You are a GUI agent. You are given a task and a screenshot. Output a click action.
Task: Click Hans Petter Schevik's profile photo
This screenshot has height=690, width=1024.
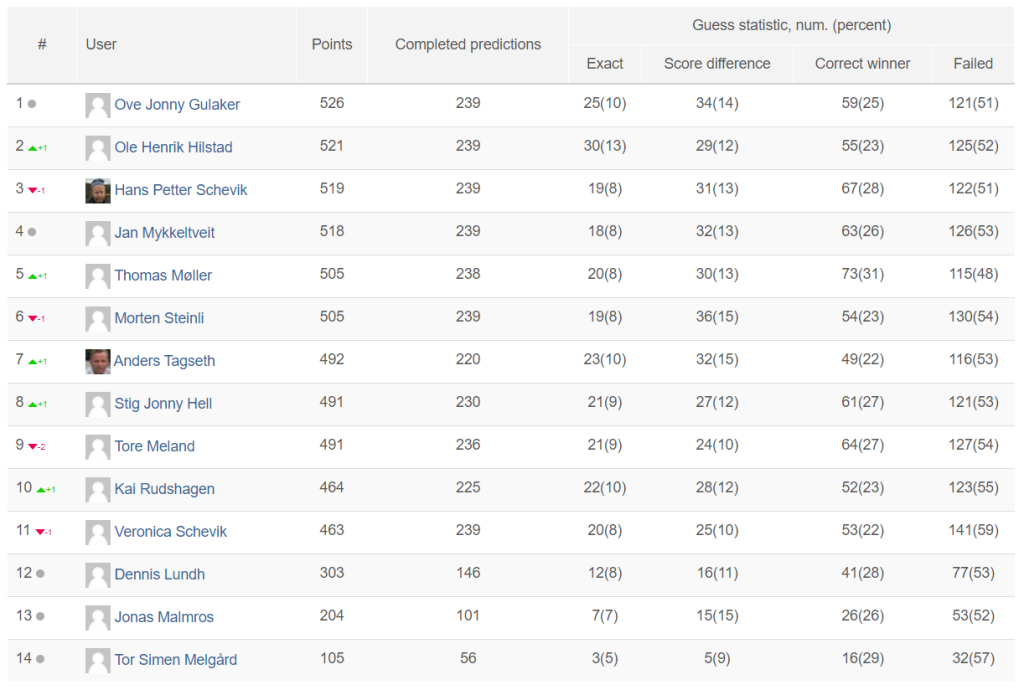click(98, 190)
